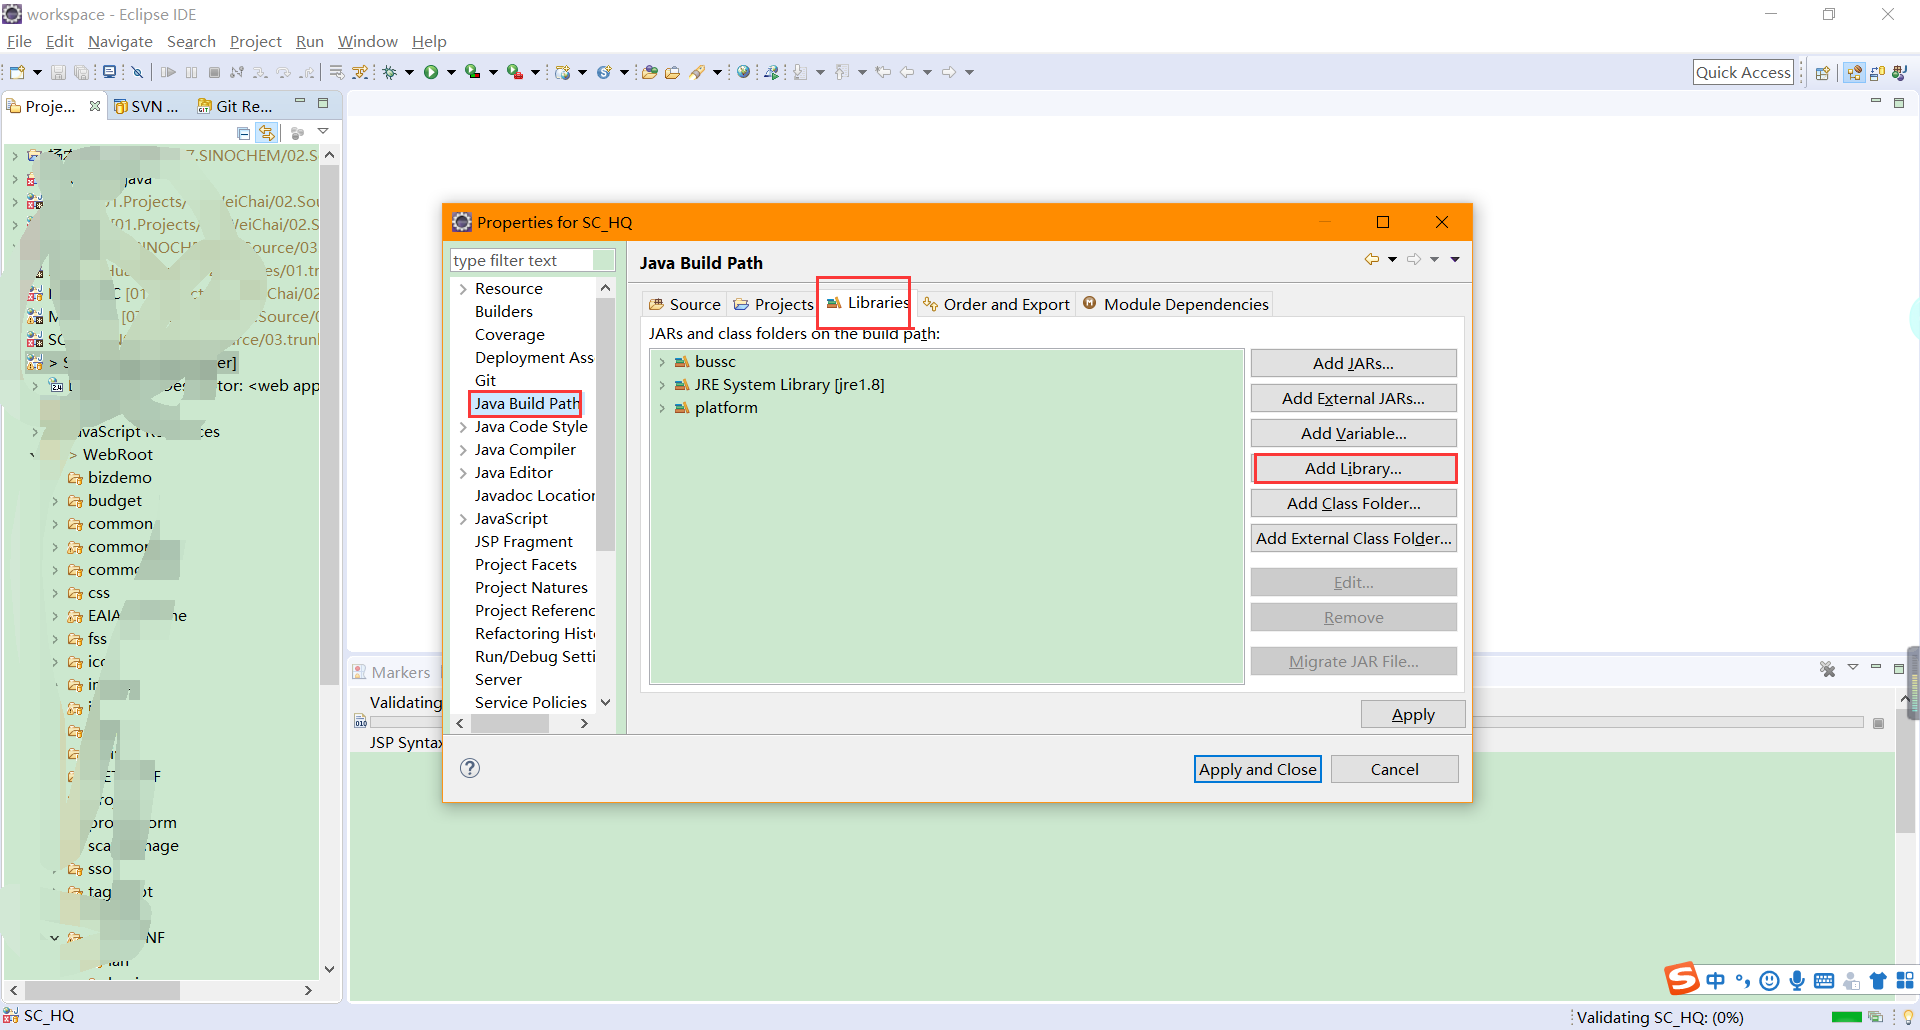Open Search using the flashlight toolbar icon
The image size is (1920, 1030).
[698, 71]
